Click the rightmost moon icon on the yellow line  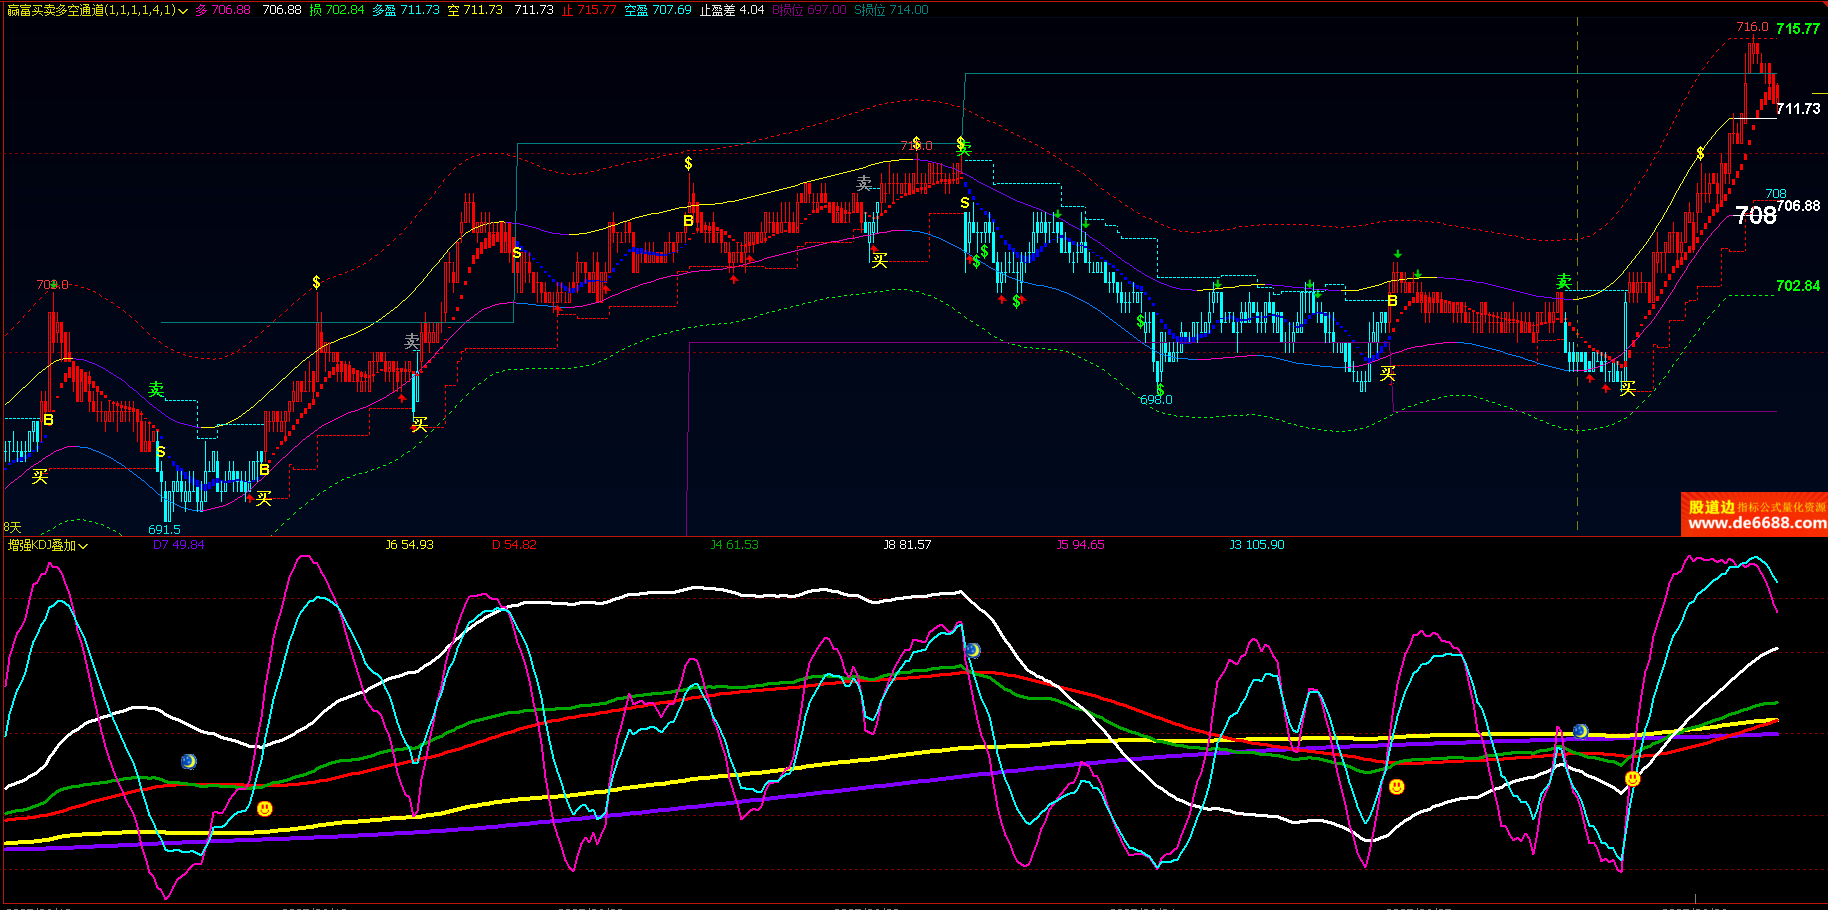(1580, 731)
